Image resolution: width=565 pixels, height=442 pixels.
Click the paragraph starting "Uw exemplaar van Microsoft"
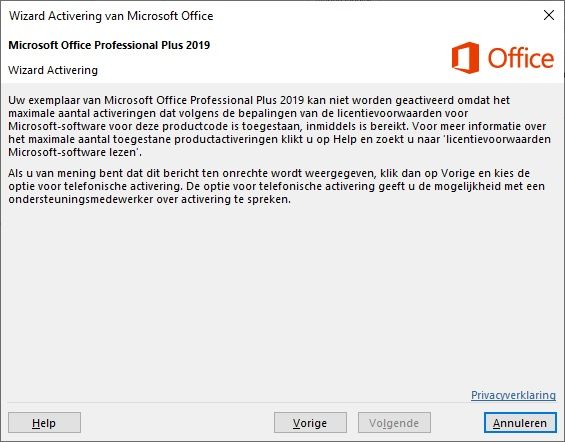click(279, 126)
